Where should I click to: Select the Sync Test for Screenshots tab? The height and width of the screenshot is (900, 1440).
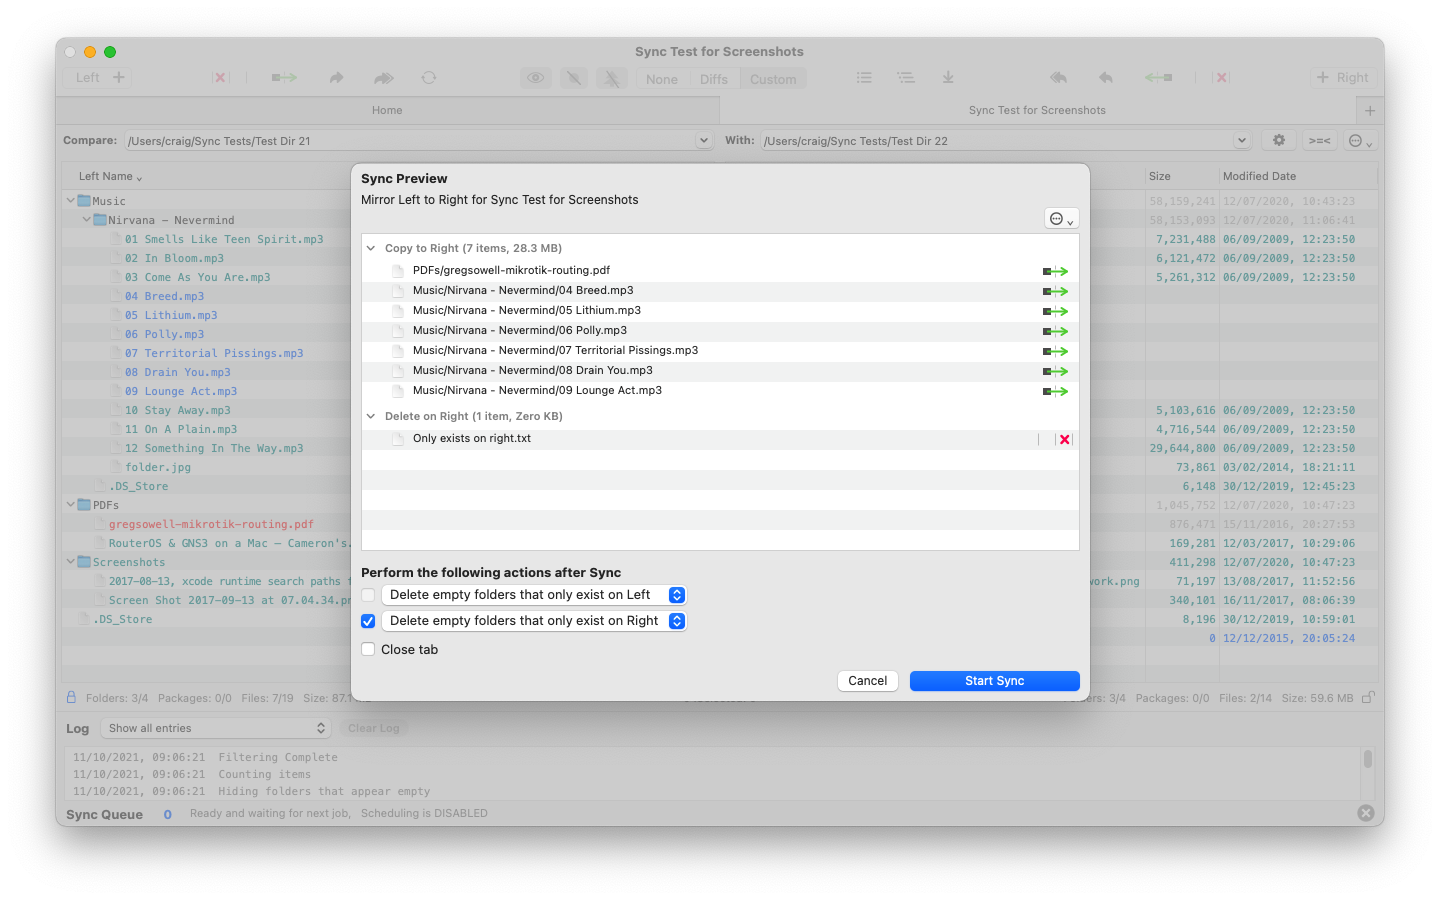(x=1037, y=111)
